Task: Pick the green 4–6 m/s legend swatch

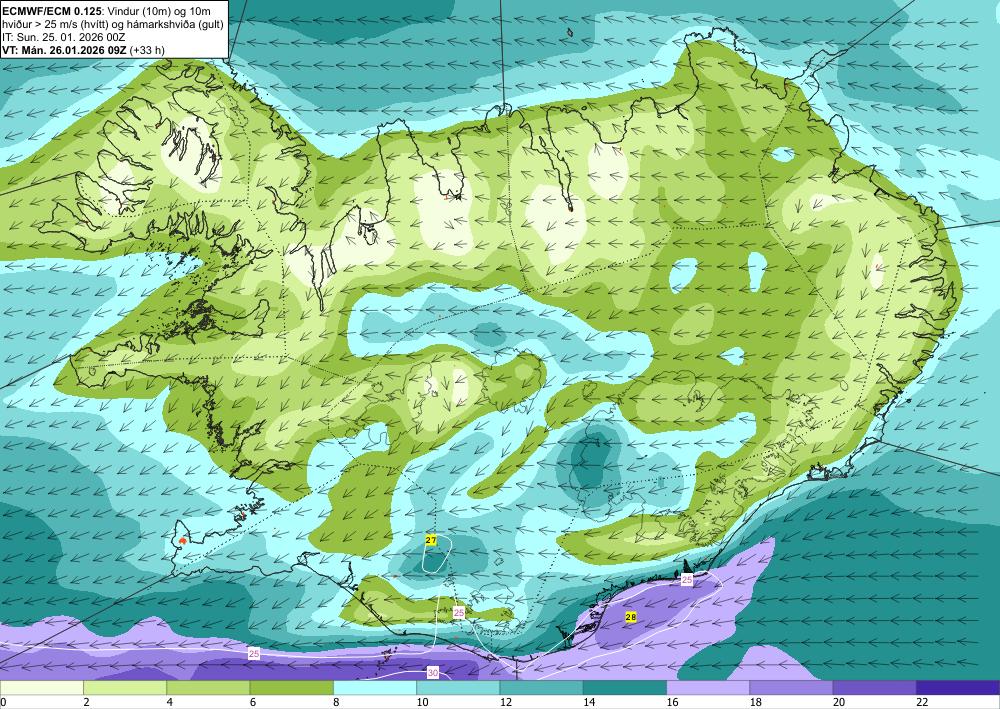Action: pyautogui.click(x=208, y=687)
